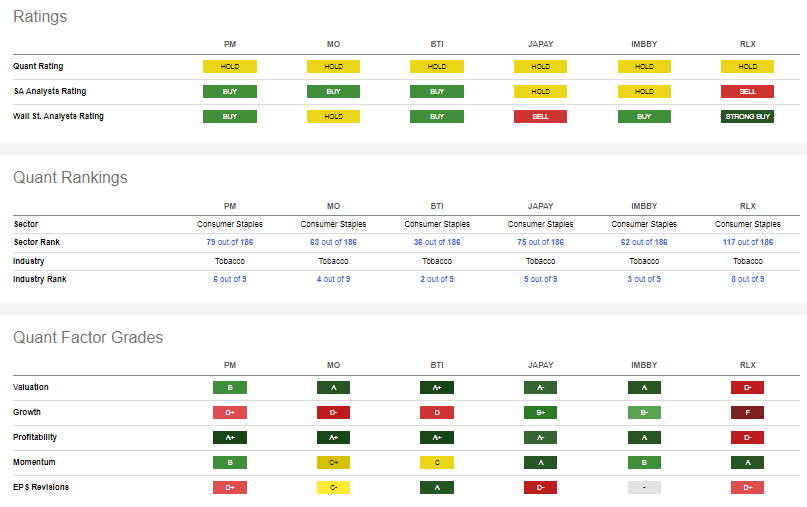
Task: Open IMBBY sector rank 62 out of 186
Action: point(644,242)
